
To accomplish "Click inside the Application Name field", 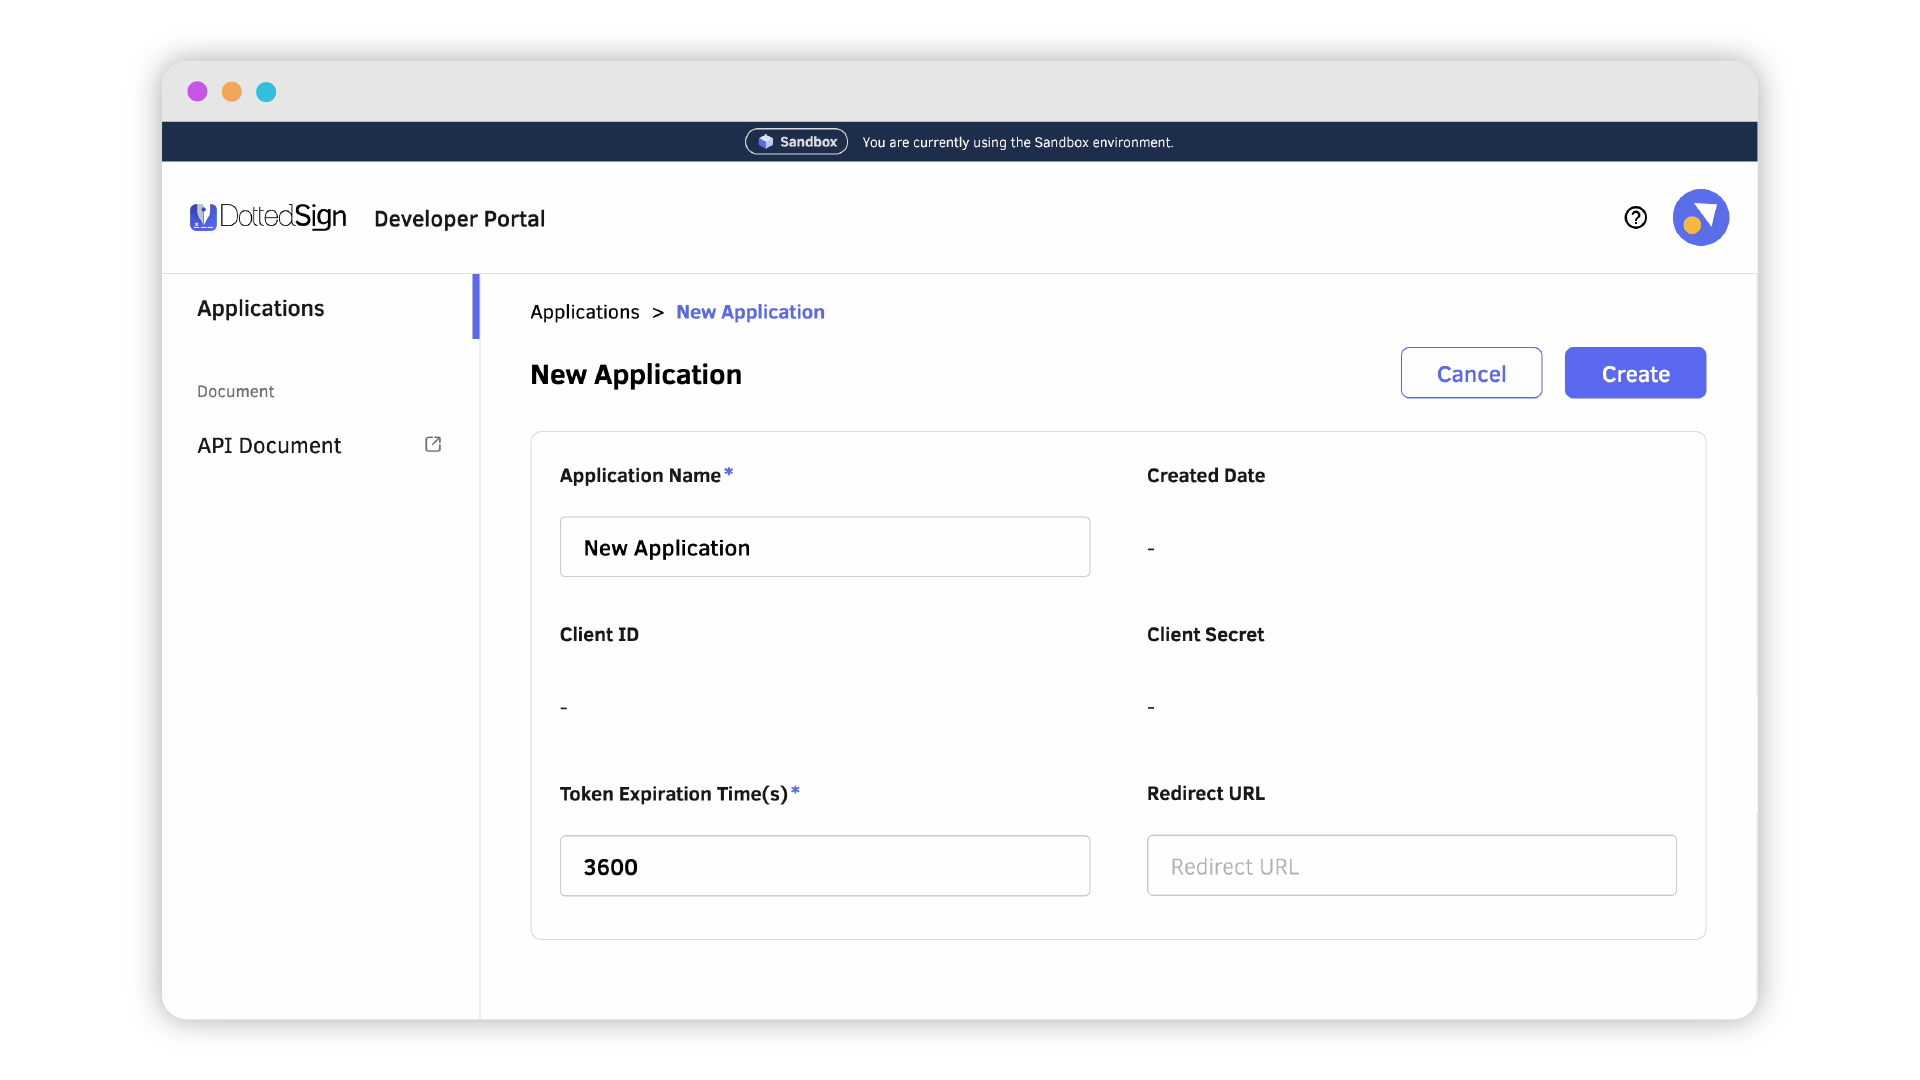I will [x=824, y=547].
